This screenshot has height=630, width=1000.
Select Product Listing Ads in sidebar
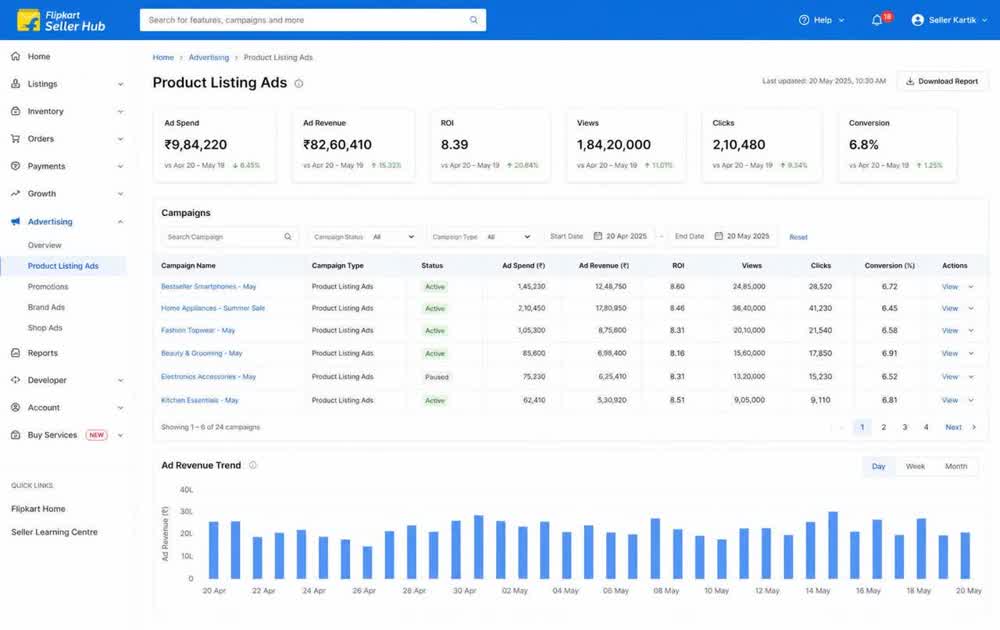tap(63, 266)
